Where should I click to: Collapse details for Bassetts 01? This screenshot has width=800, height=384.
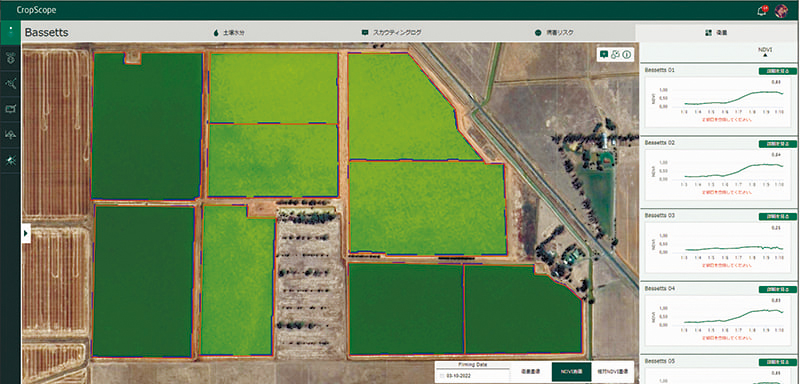(777, 71)
